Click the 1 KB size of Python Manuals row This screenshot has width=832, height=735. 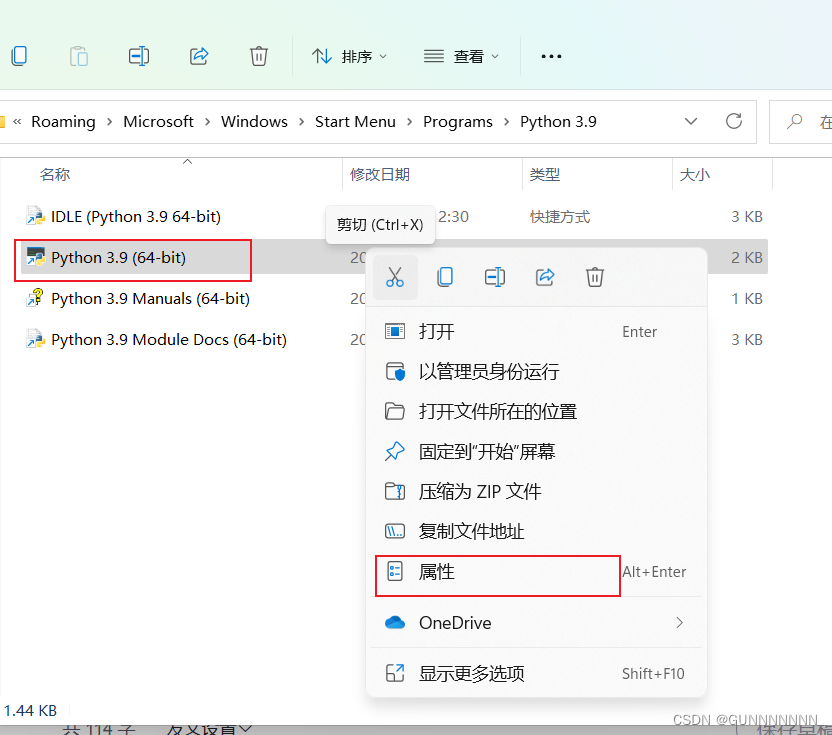tap(747, 299)
